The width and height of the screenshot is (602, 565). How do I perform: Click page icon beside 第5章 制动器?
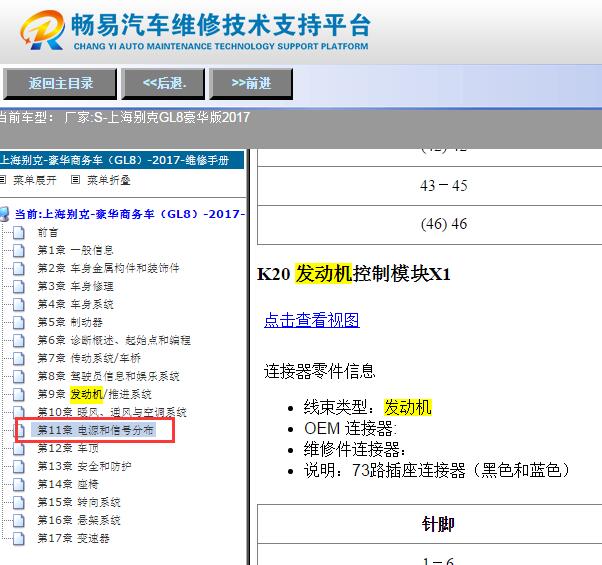tap(18, 322)
